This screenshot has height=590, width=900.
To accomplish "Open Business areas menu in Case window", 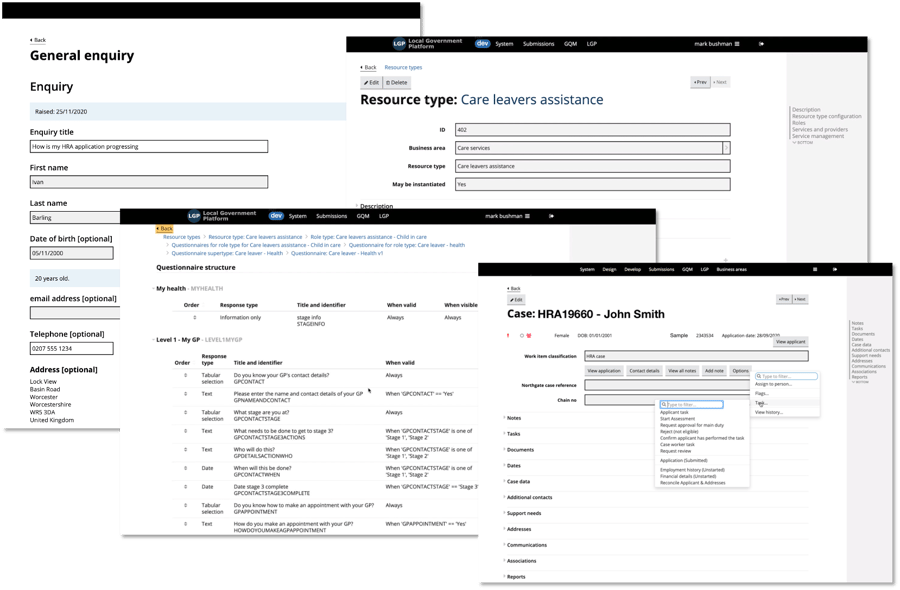I will [x=731, y=269].
